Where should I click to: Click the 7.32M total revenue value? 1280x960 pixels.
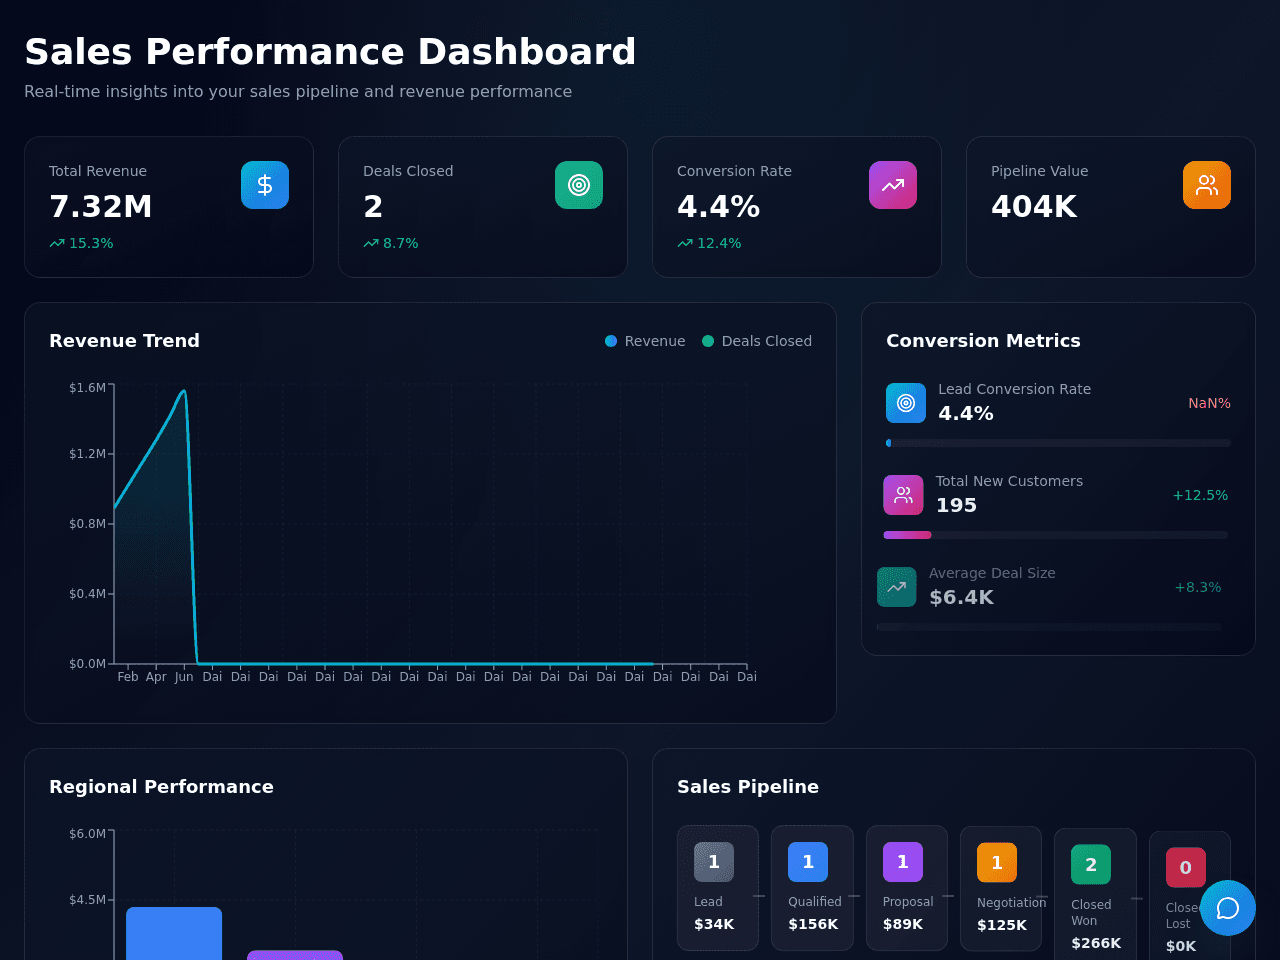101,207
